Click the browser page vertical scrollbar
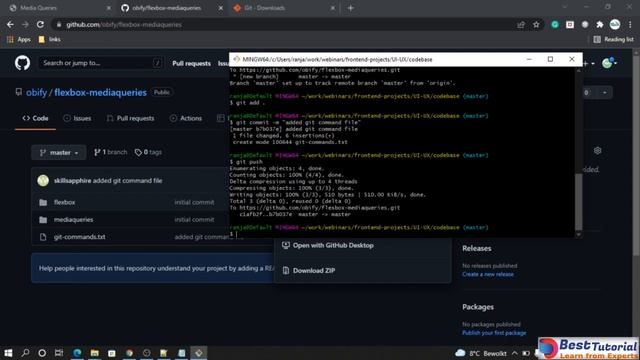 (636, 155)
